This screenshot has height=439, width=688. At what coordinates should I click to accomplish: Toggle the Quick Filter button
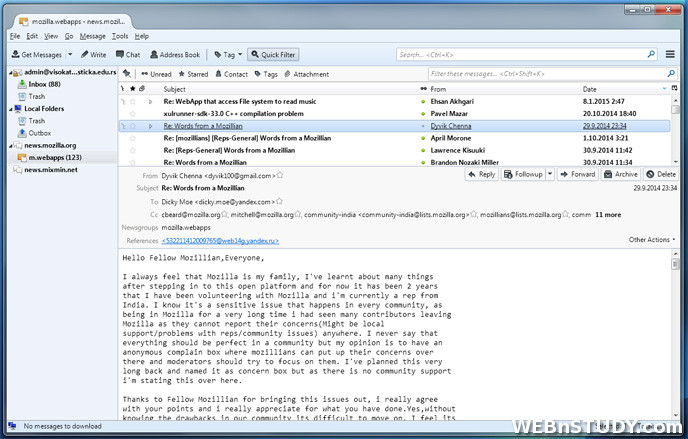click(273, 55)
